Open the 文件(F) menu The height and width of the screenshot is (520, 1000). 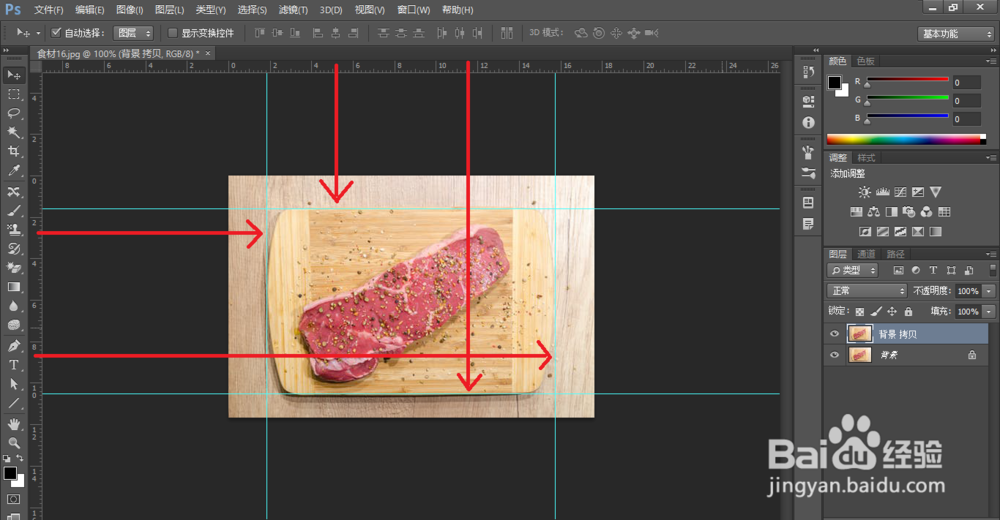point(48,10)
